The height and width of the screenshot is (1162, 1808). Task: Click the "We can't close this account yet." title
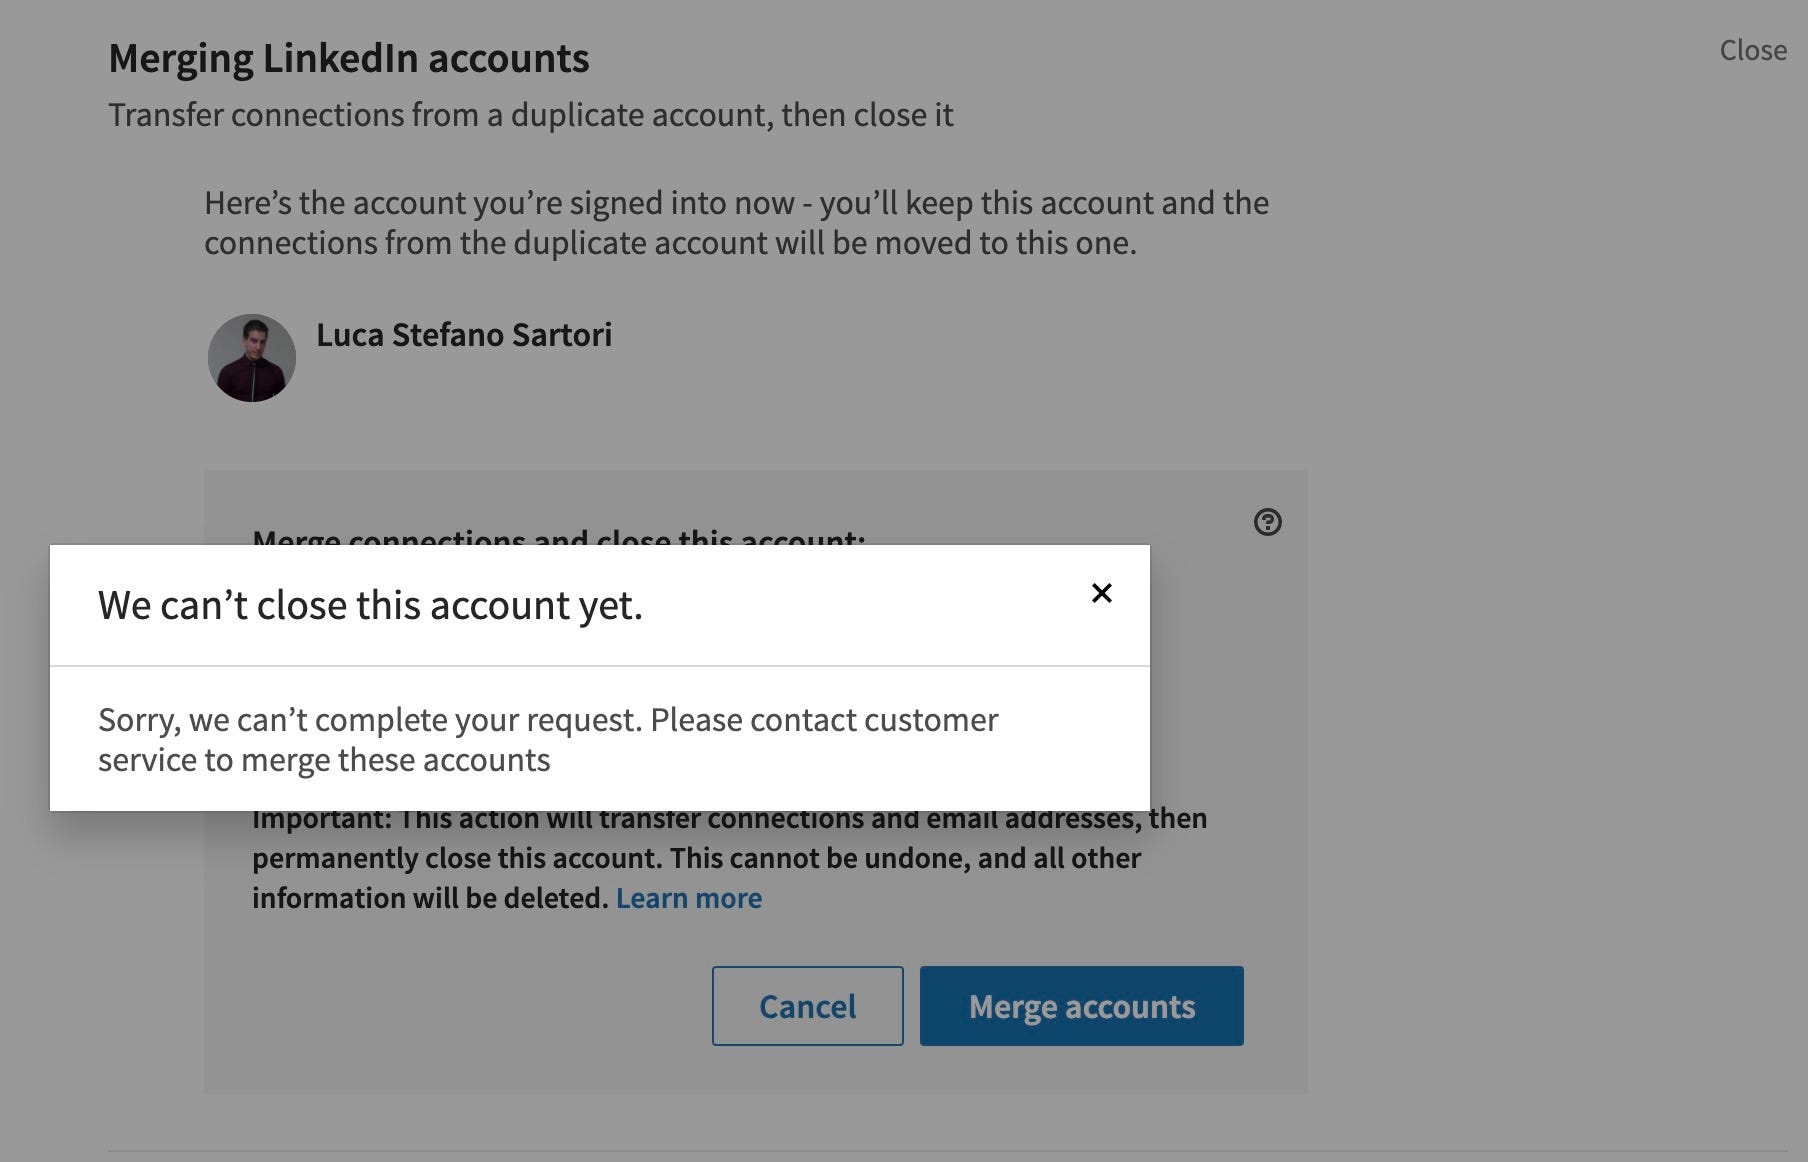coord(370,606)
